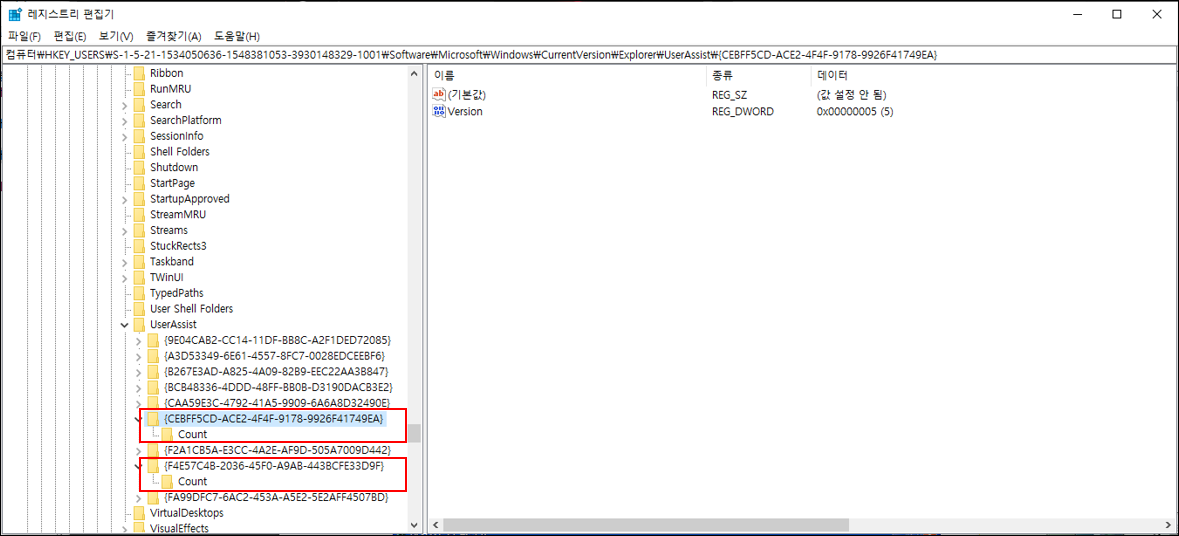Select the {F4E57C4B-2036-45F0-A9AB-443BCFE33D9F} key
The image size is (1179, 536).
tap(274, 465)
